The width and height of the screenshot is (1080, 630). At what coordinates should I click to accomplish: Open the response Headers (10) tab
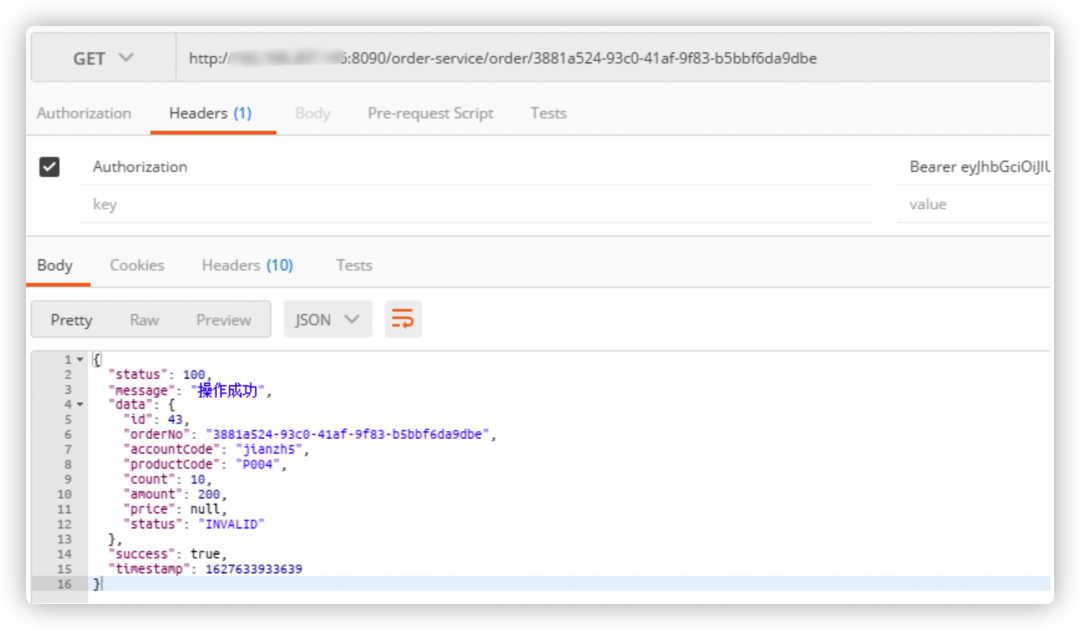pos(247,265)
